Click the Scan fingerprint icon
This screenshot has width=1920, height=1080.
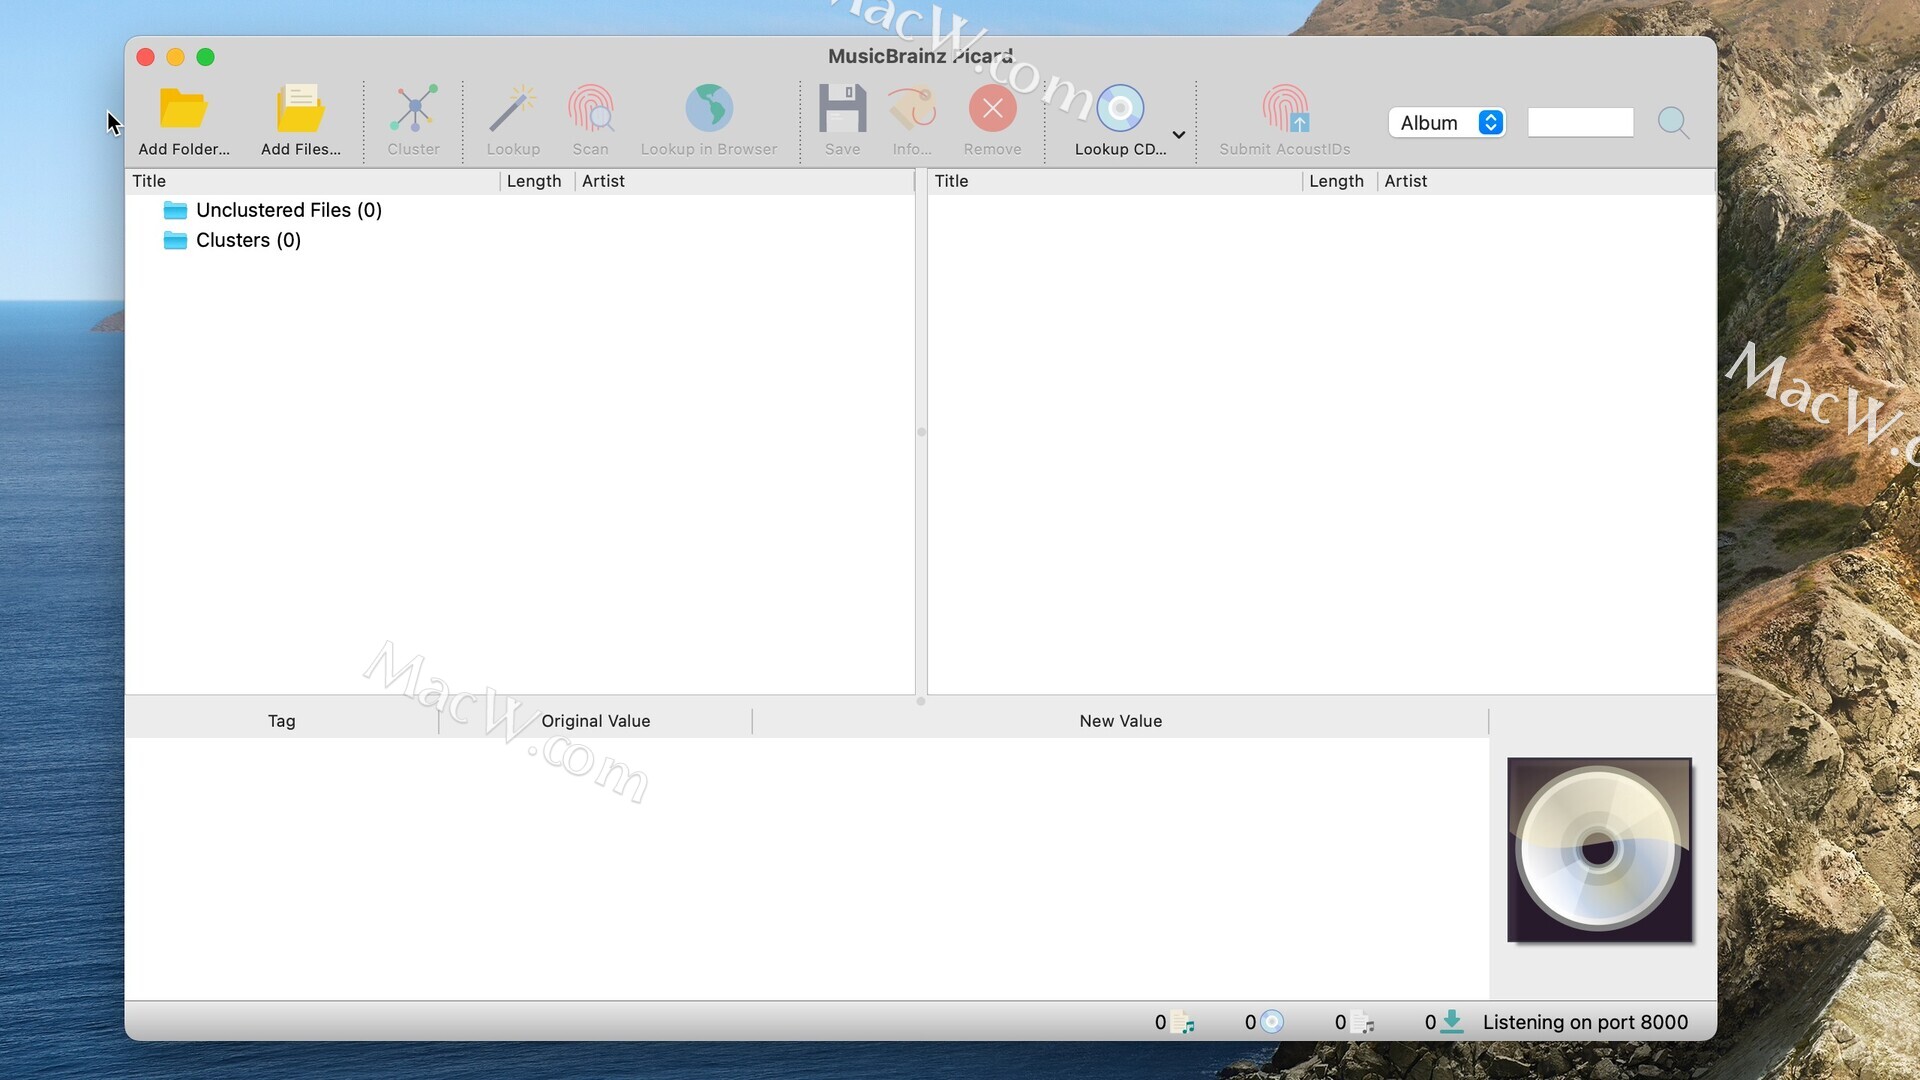590,108
